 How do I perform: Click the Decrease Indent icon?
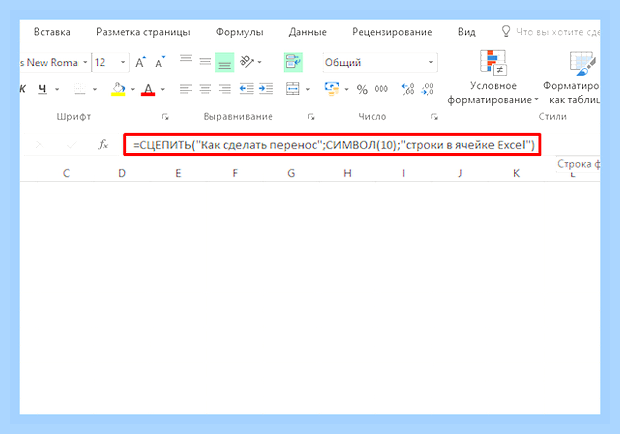[246, 89]
